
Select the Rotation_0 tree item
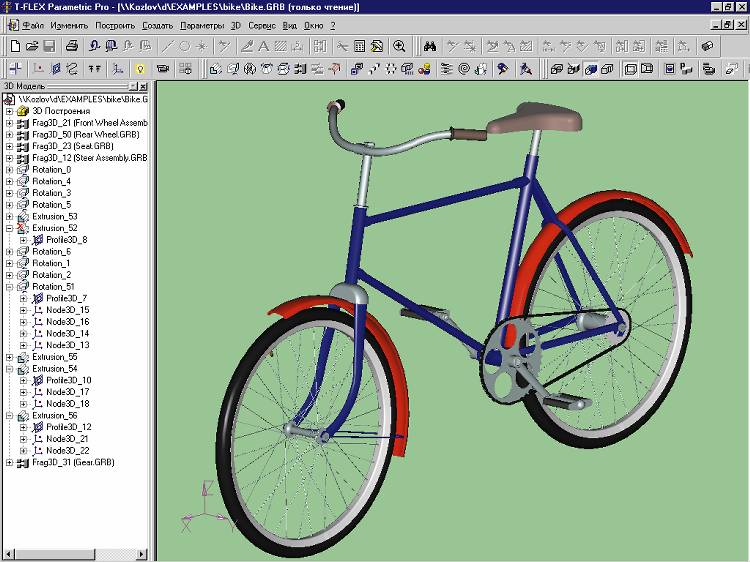click(x=52, y=170)
